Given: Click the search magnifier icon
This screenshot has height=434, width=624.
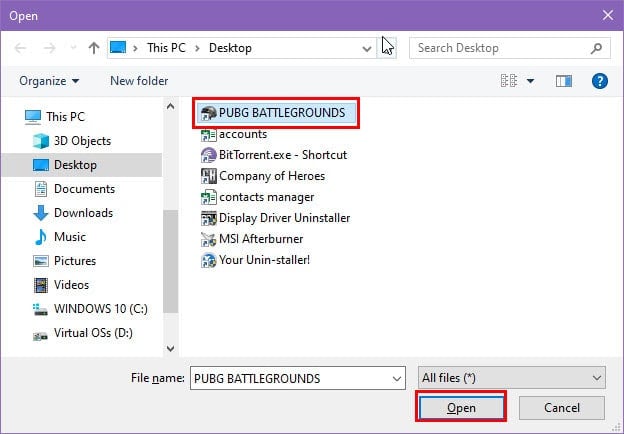Looking at the screenshot, I should pos(596,49).
